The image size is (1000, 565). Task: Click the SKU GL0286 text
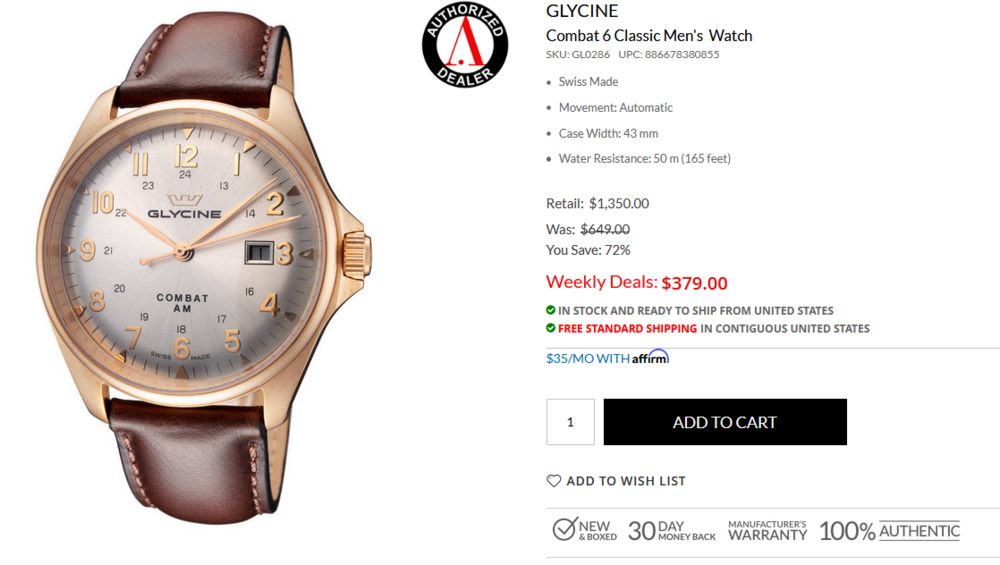(x=578, y=55)
